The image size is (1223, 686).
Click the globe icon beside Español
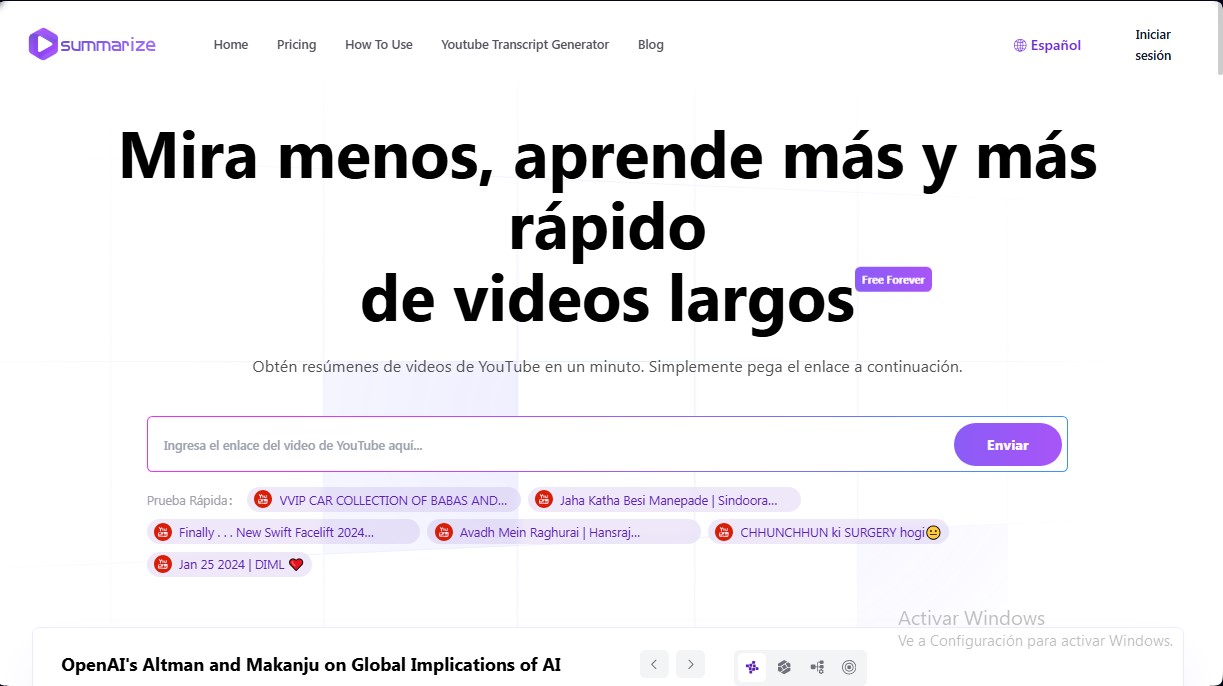click(x=1020, y=45)
